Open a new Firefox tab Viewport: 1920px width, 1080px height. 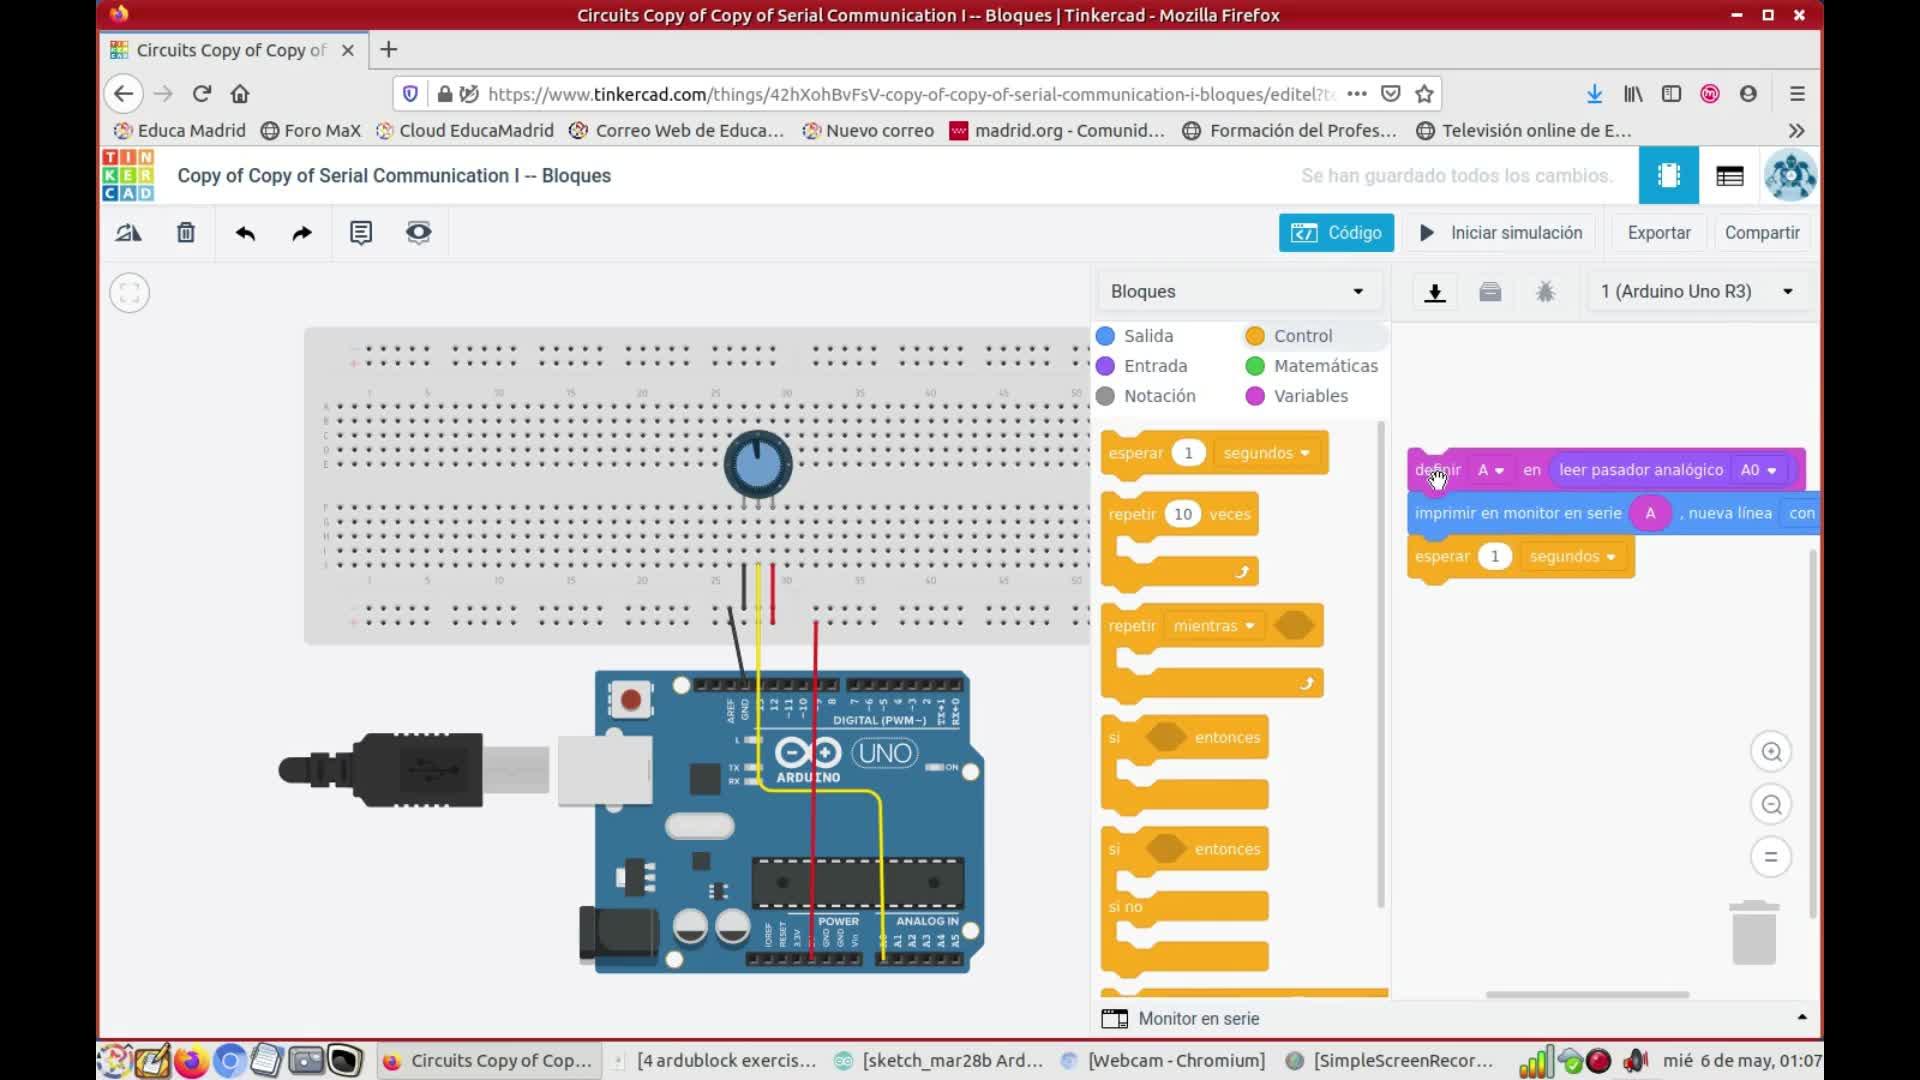tap(389, 49)
